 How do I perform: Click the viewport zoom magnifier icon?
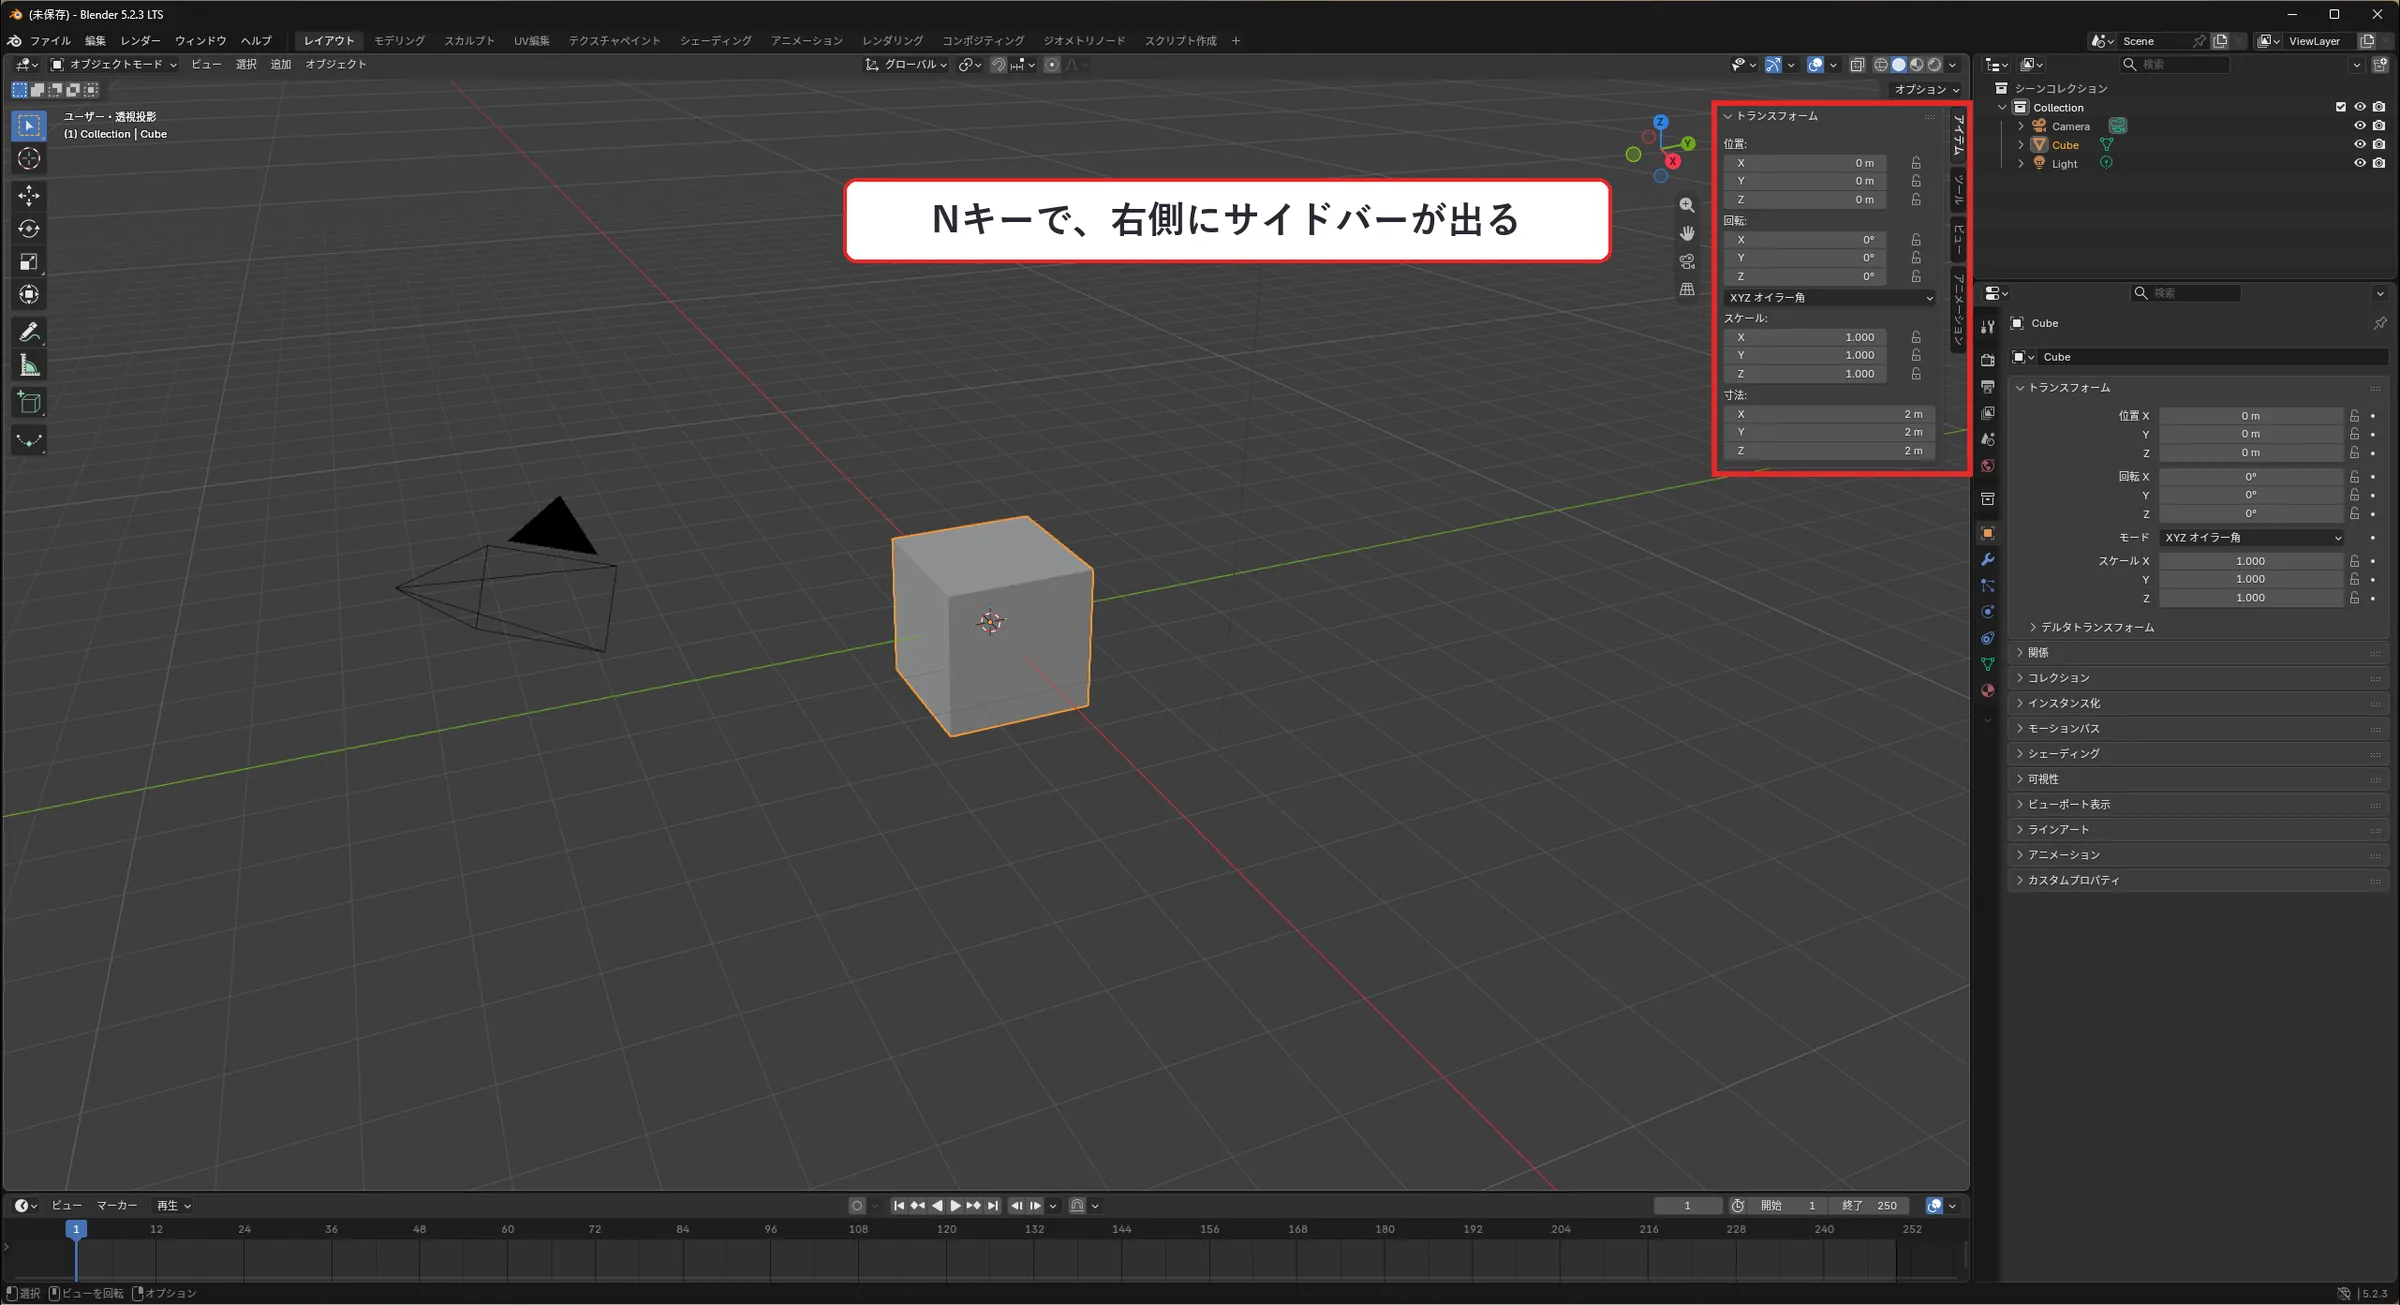[1687, 205]
